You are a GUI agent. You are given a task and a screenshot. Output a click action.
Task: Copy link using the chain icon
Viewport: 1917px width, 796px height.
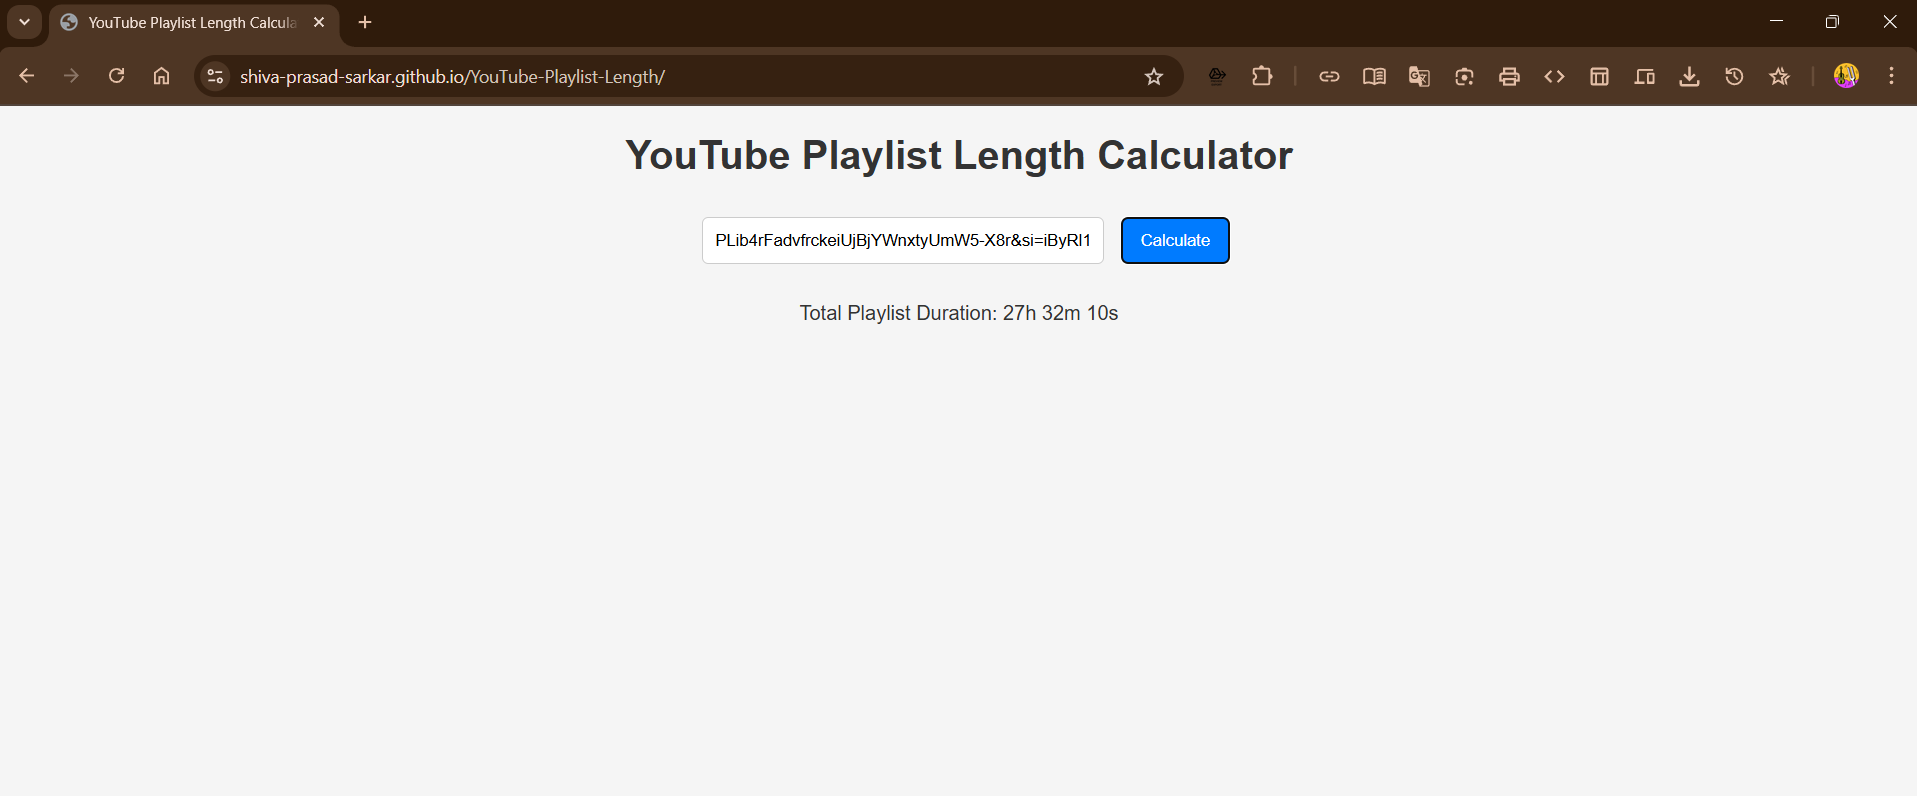click(1329, 76)
